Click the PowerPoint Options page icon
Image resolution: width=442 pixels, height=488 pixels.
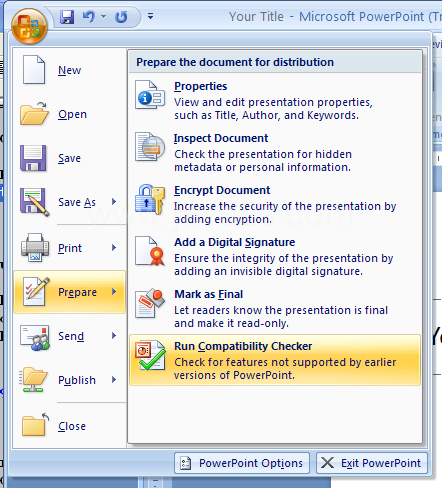(186, 463)
